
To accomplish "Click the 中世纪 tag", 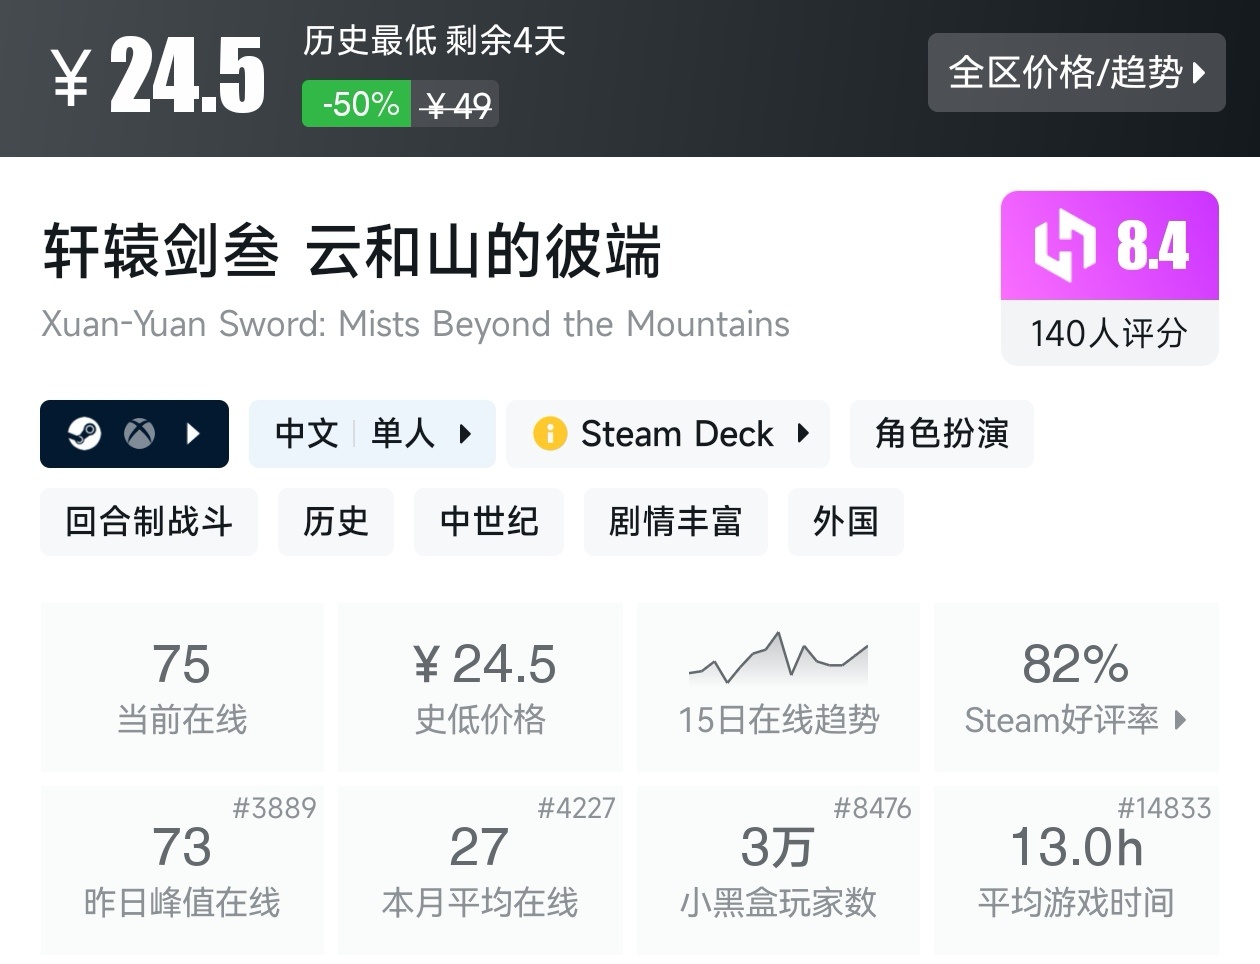I will click(x=489, y=521).
